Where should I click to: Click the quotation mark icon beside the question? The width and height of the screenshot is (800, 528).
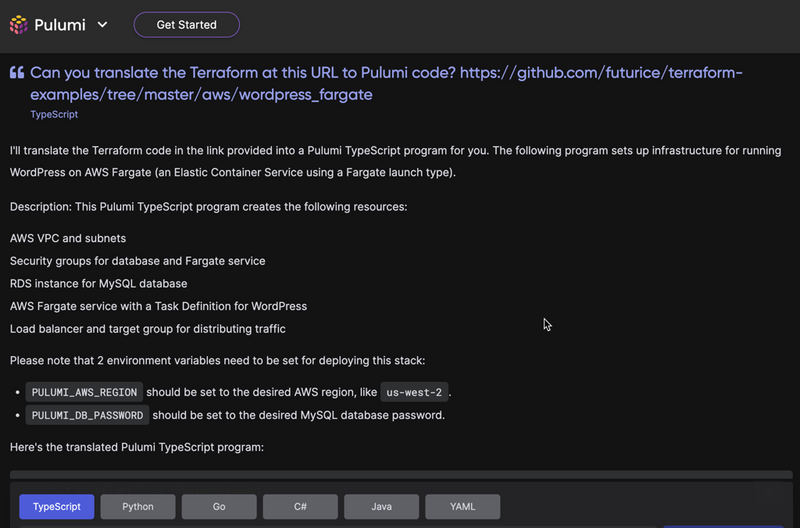(x=17, y=72)
